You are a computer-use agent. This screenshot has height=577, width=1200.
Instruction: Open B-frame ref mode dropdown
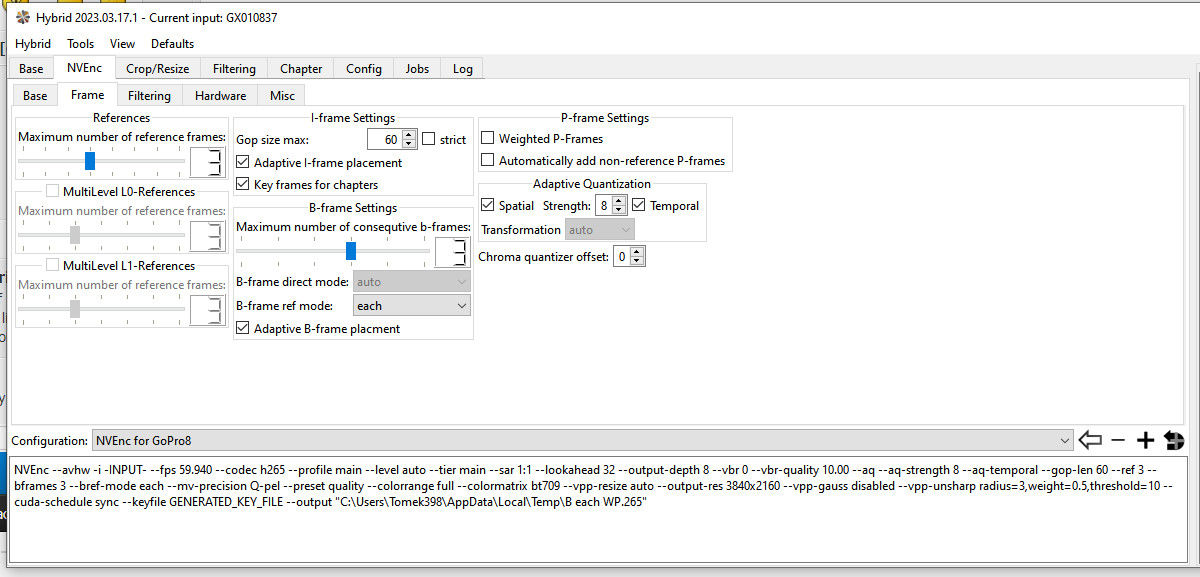tap(411, 306)
